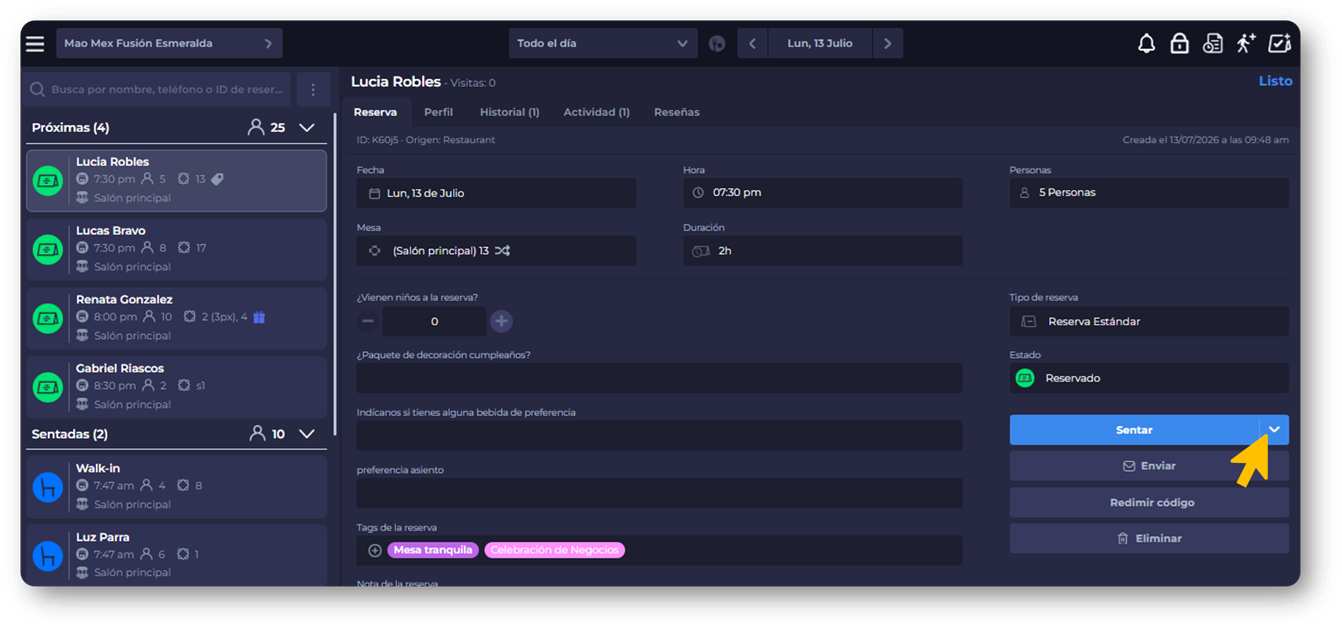Click the green Reservado status icon

[1025, 378]
